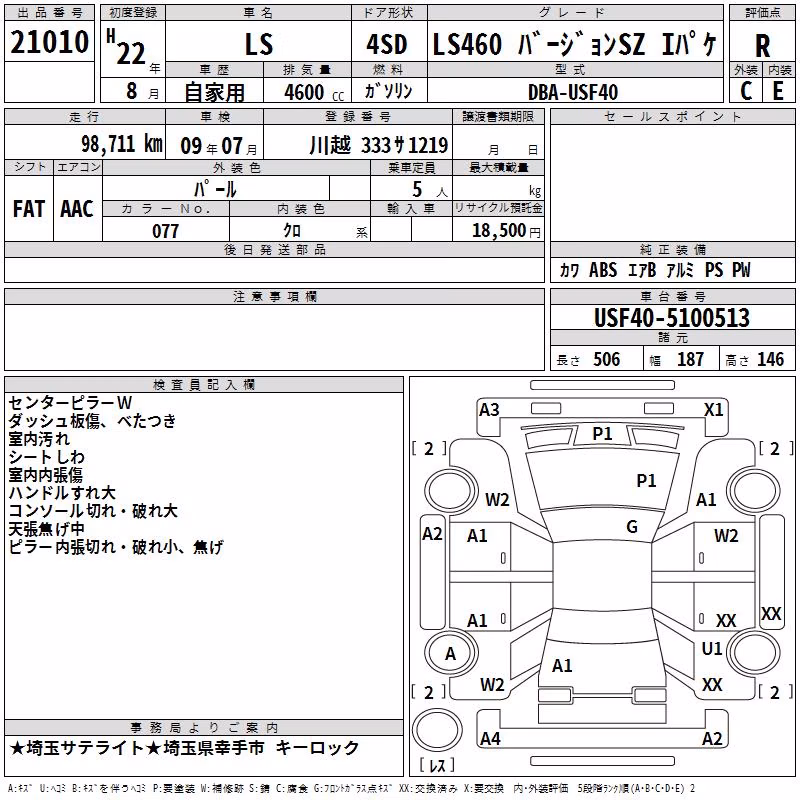Click the registration number 川越 333サ1219
Viewport: 800px width, 800px height.
[379, 145]
